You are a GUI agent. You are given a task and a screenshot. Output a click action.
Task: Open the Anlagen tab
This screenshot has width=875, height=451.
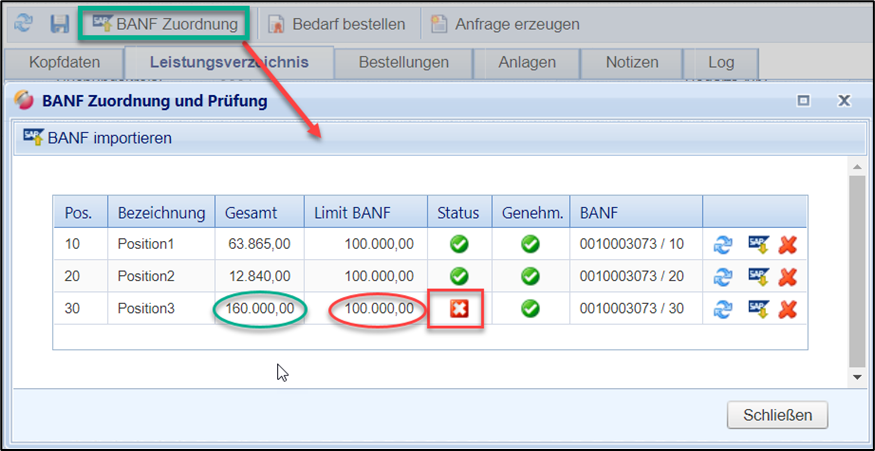coord(527,62)
